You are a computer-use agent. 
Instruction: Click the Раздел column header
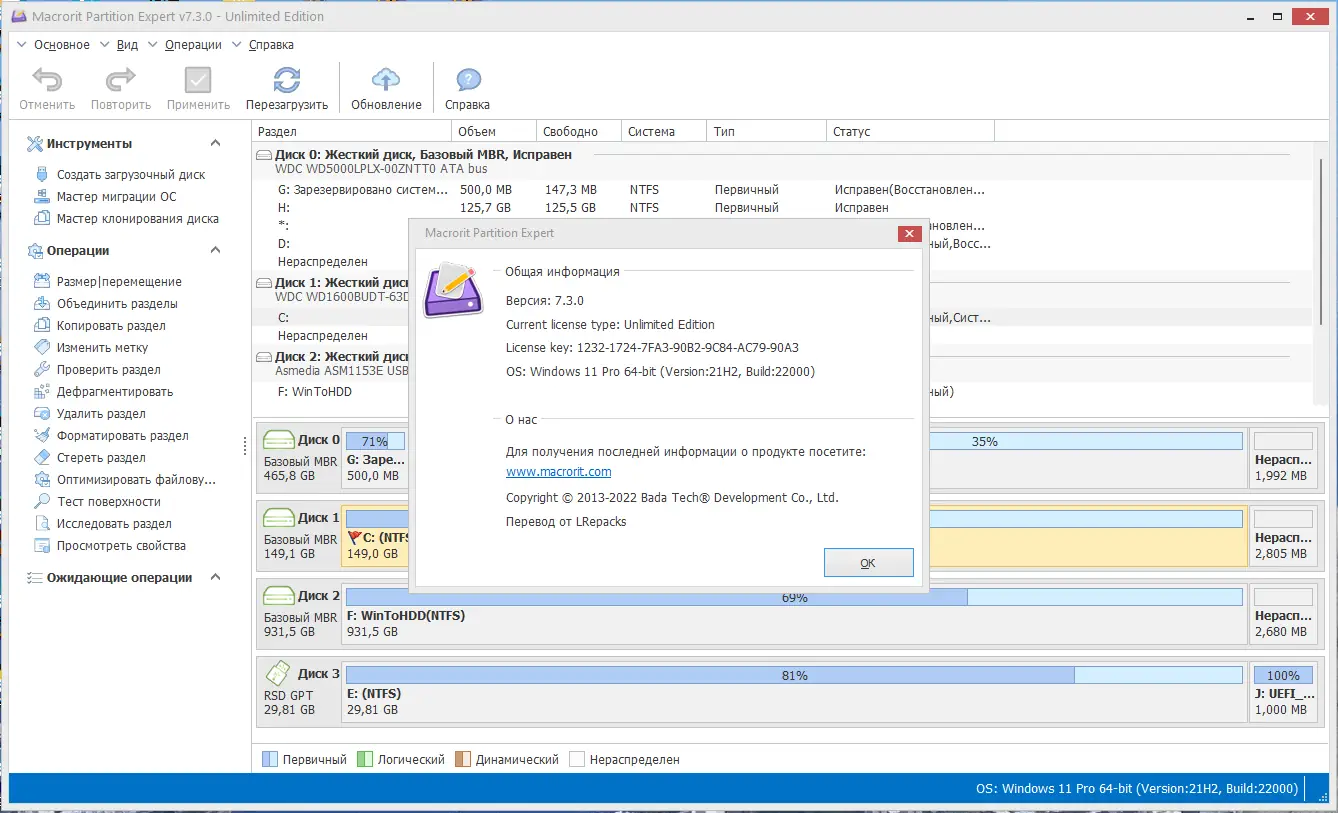352,132
